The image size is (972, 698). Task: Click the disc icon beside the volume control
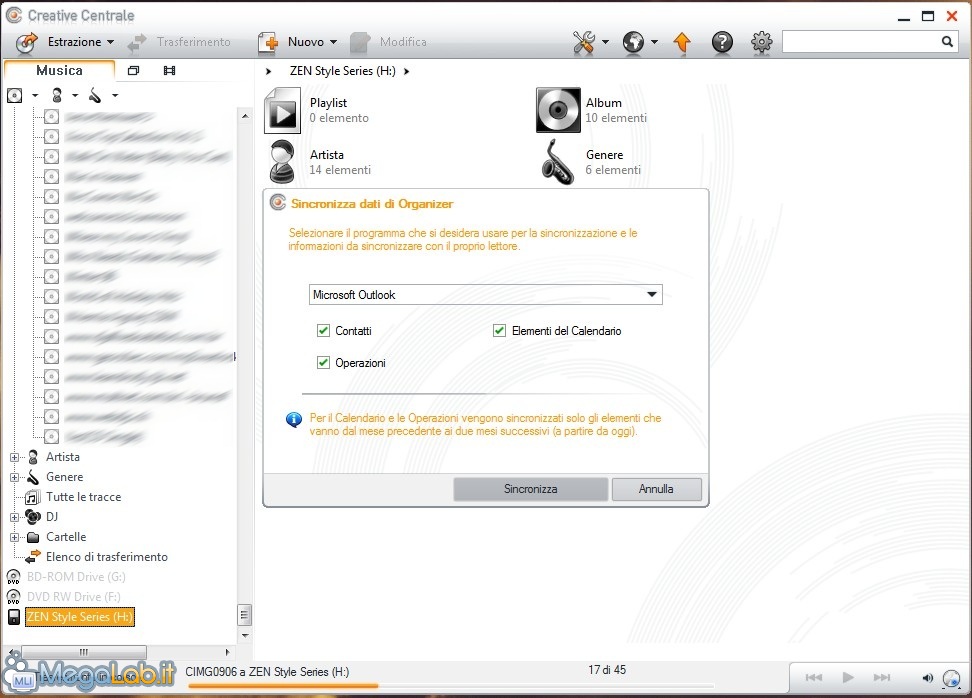click(x=951, y=678)
